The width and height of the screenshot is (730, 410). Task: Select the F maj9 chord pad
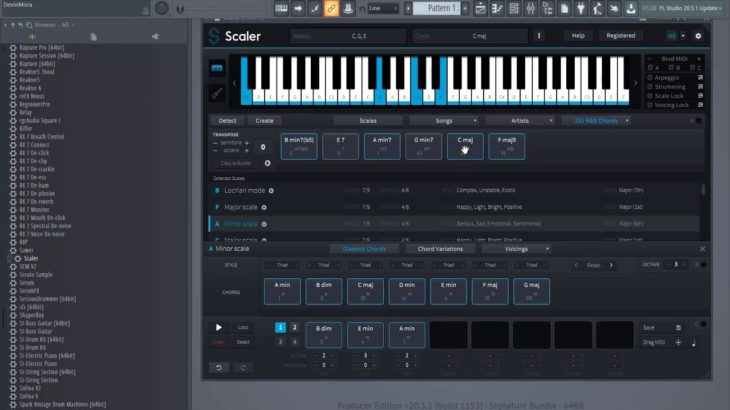pos(507,146)
